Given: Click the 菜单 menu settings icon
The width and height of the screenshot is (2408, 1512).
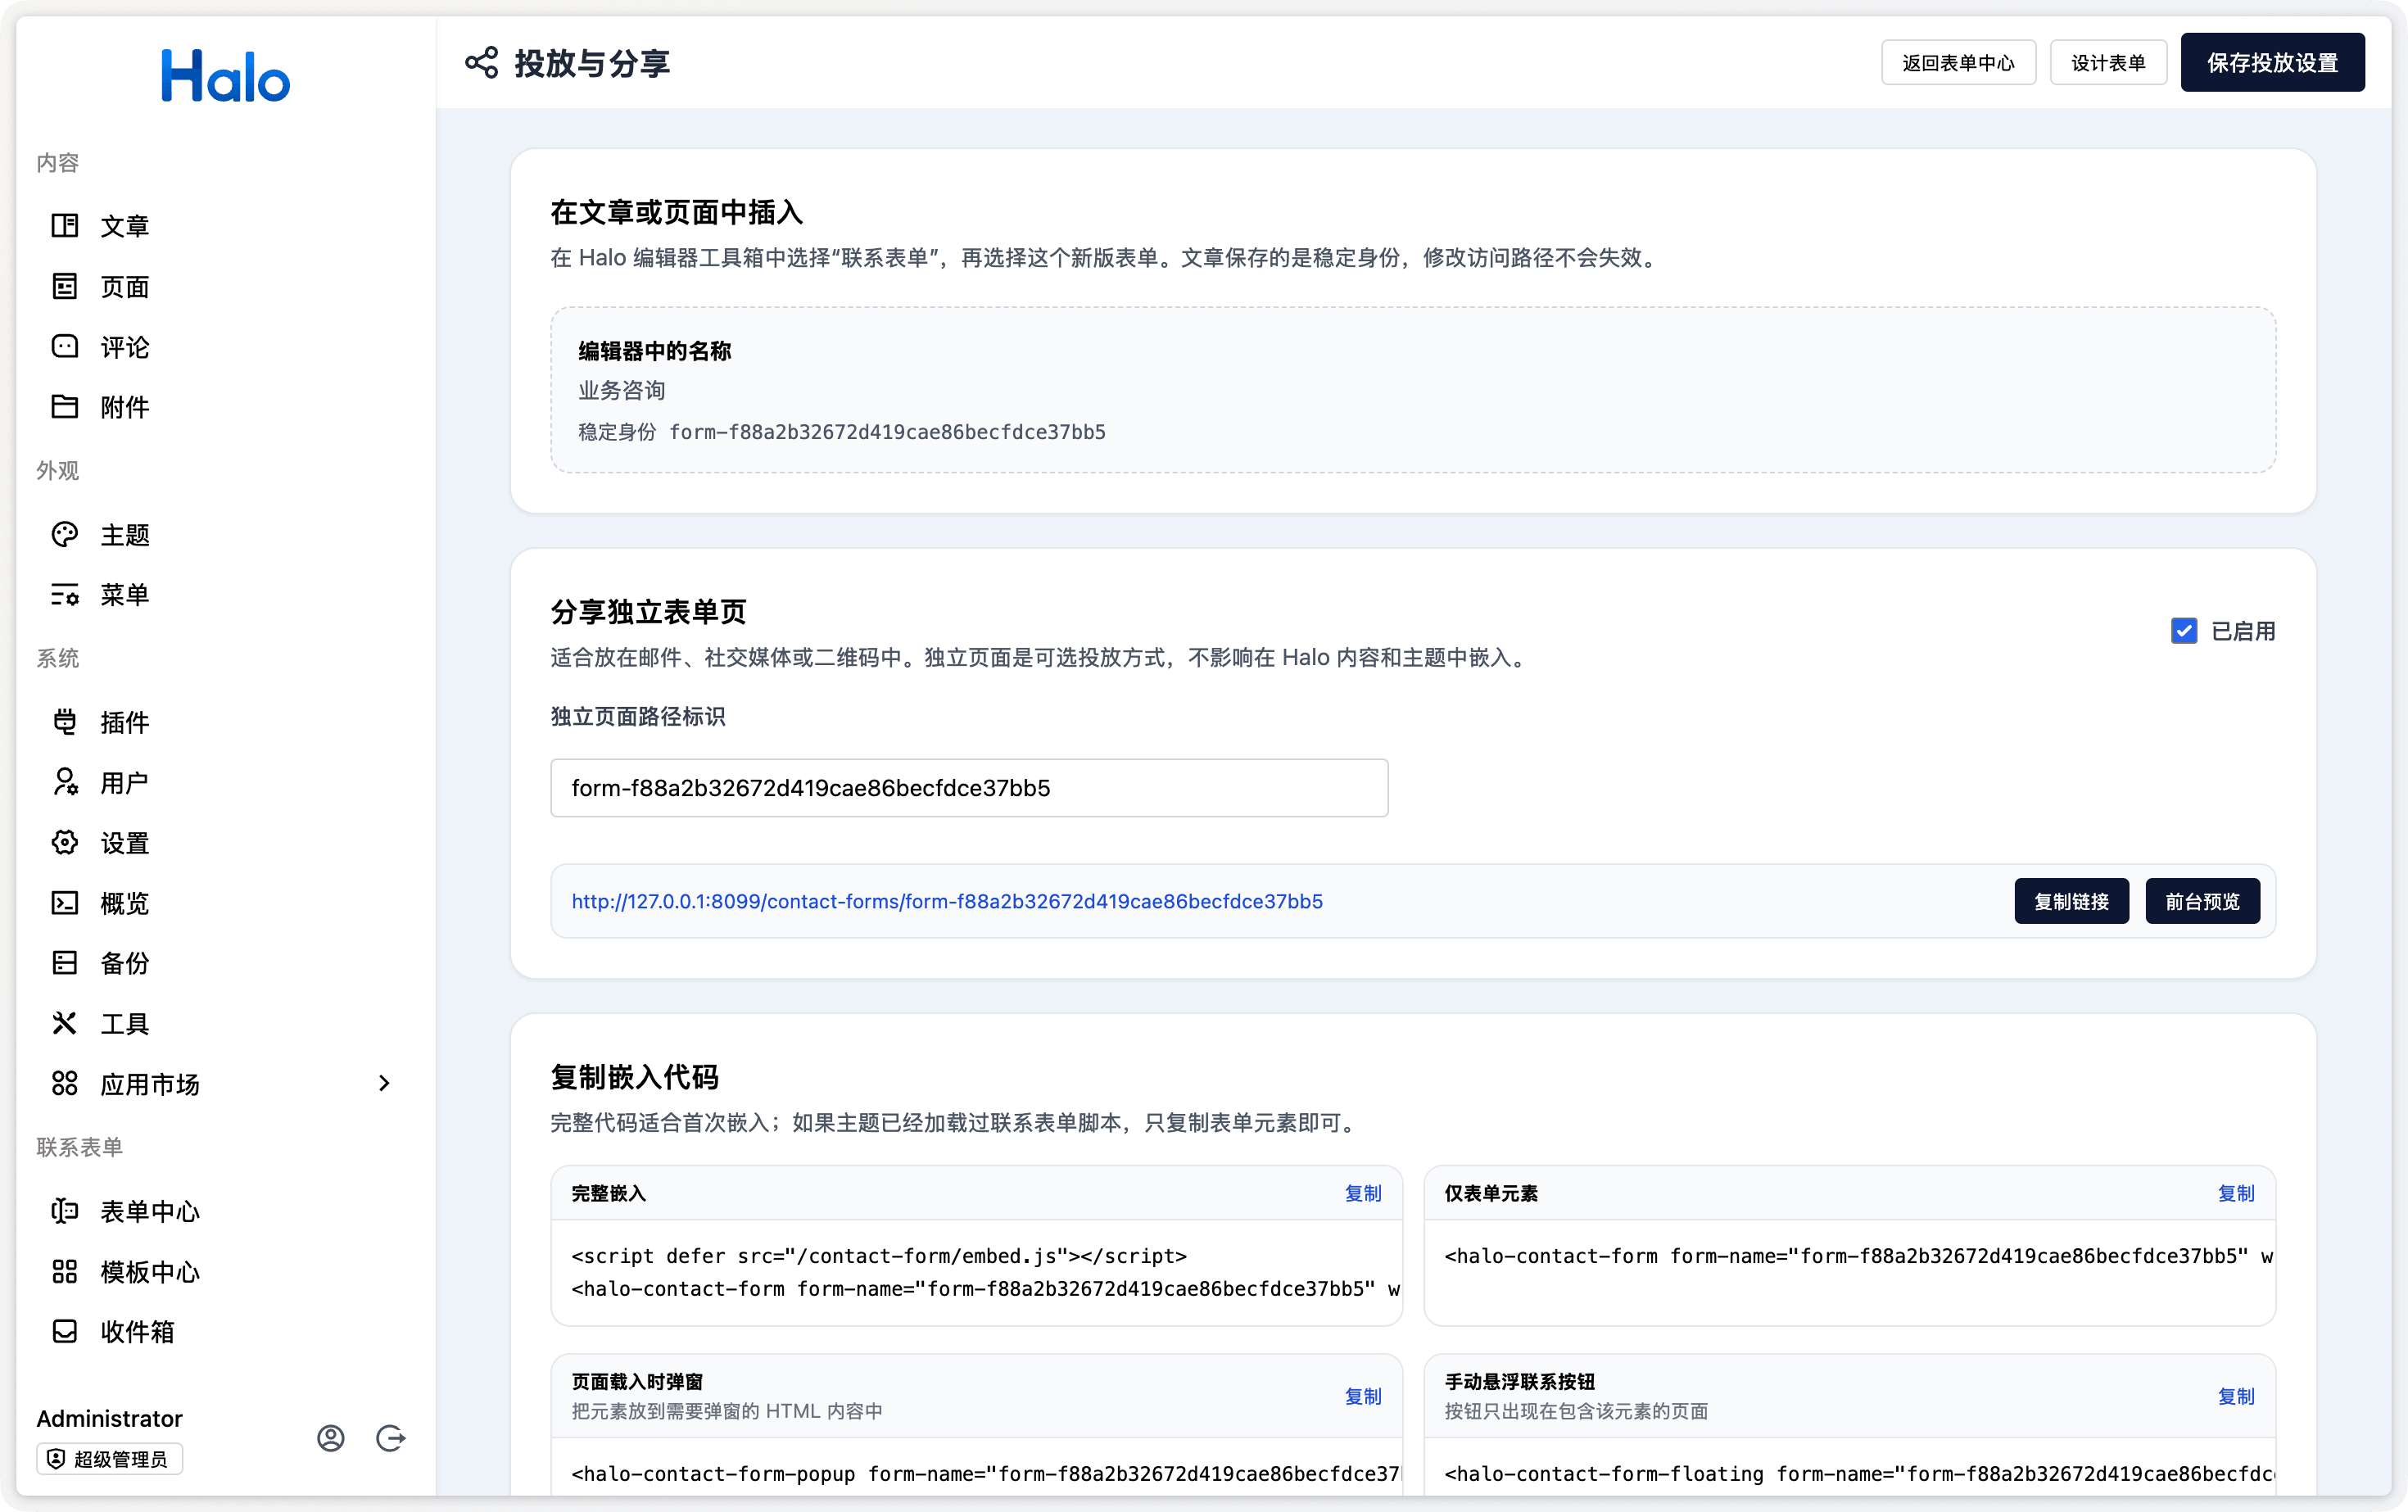Looking at the screenshot, I should coord(65,595).
